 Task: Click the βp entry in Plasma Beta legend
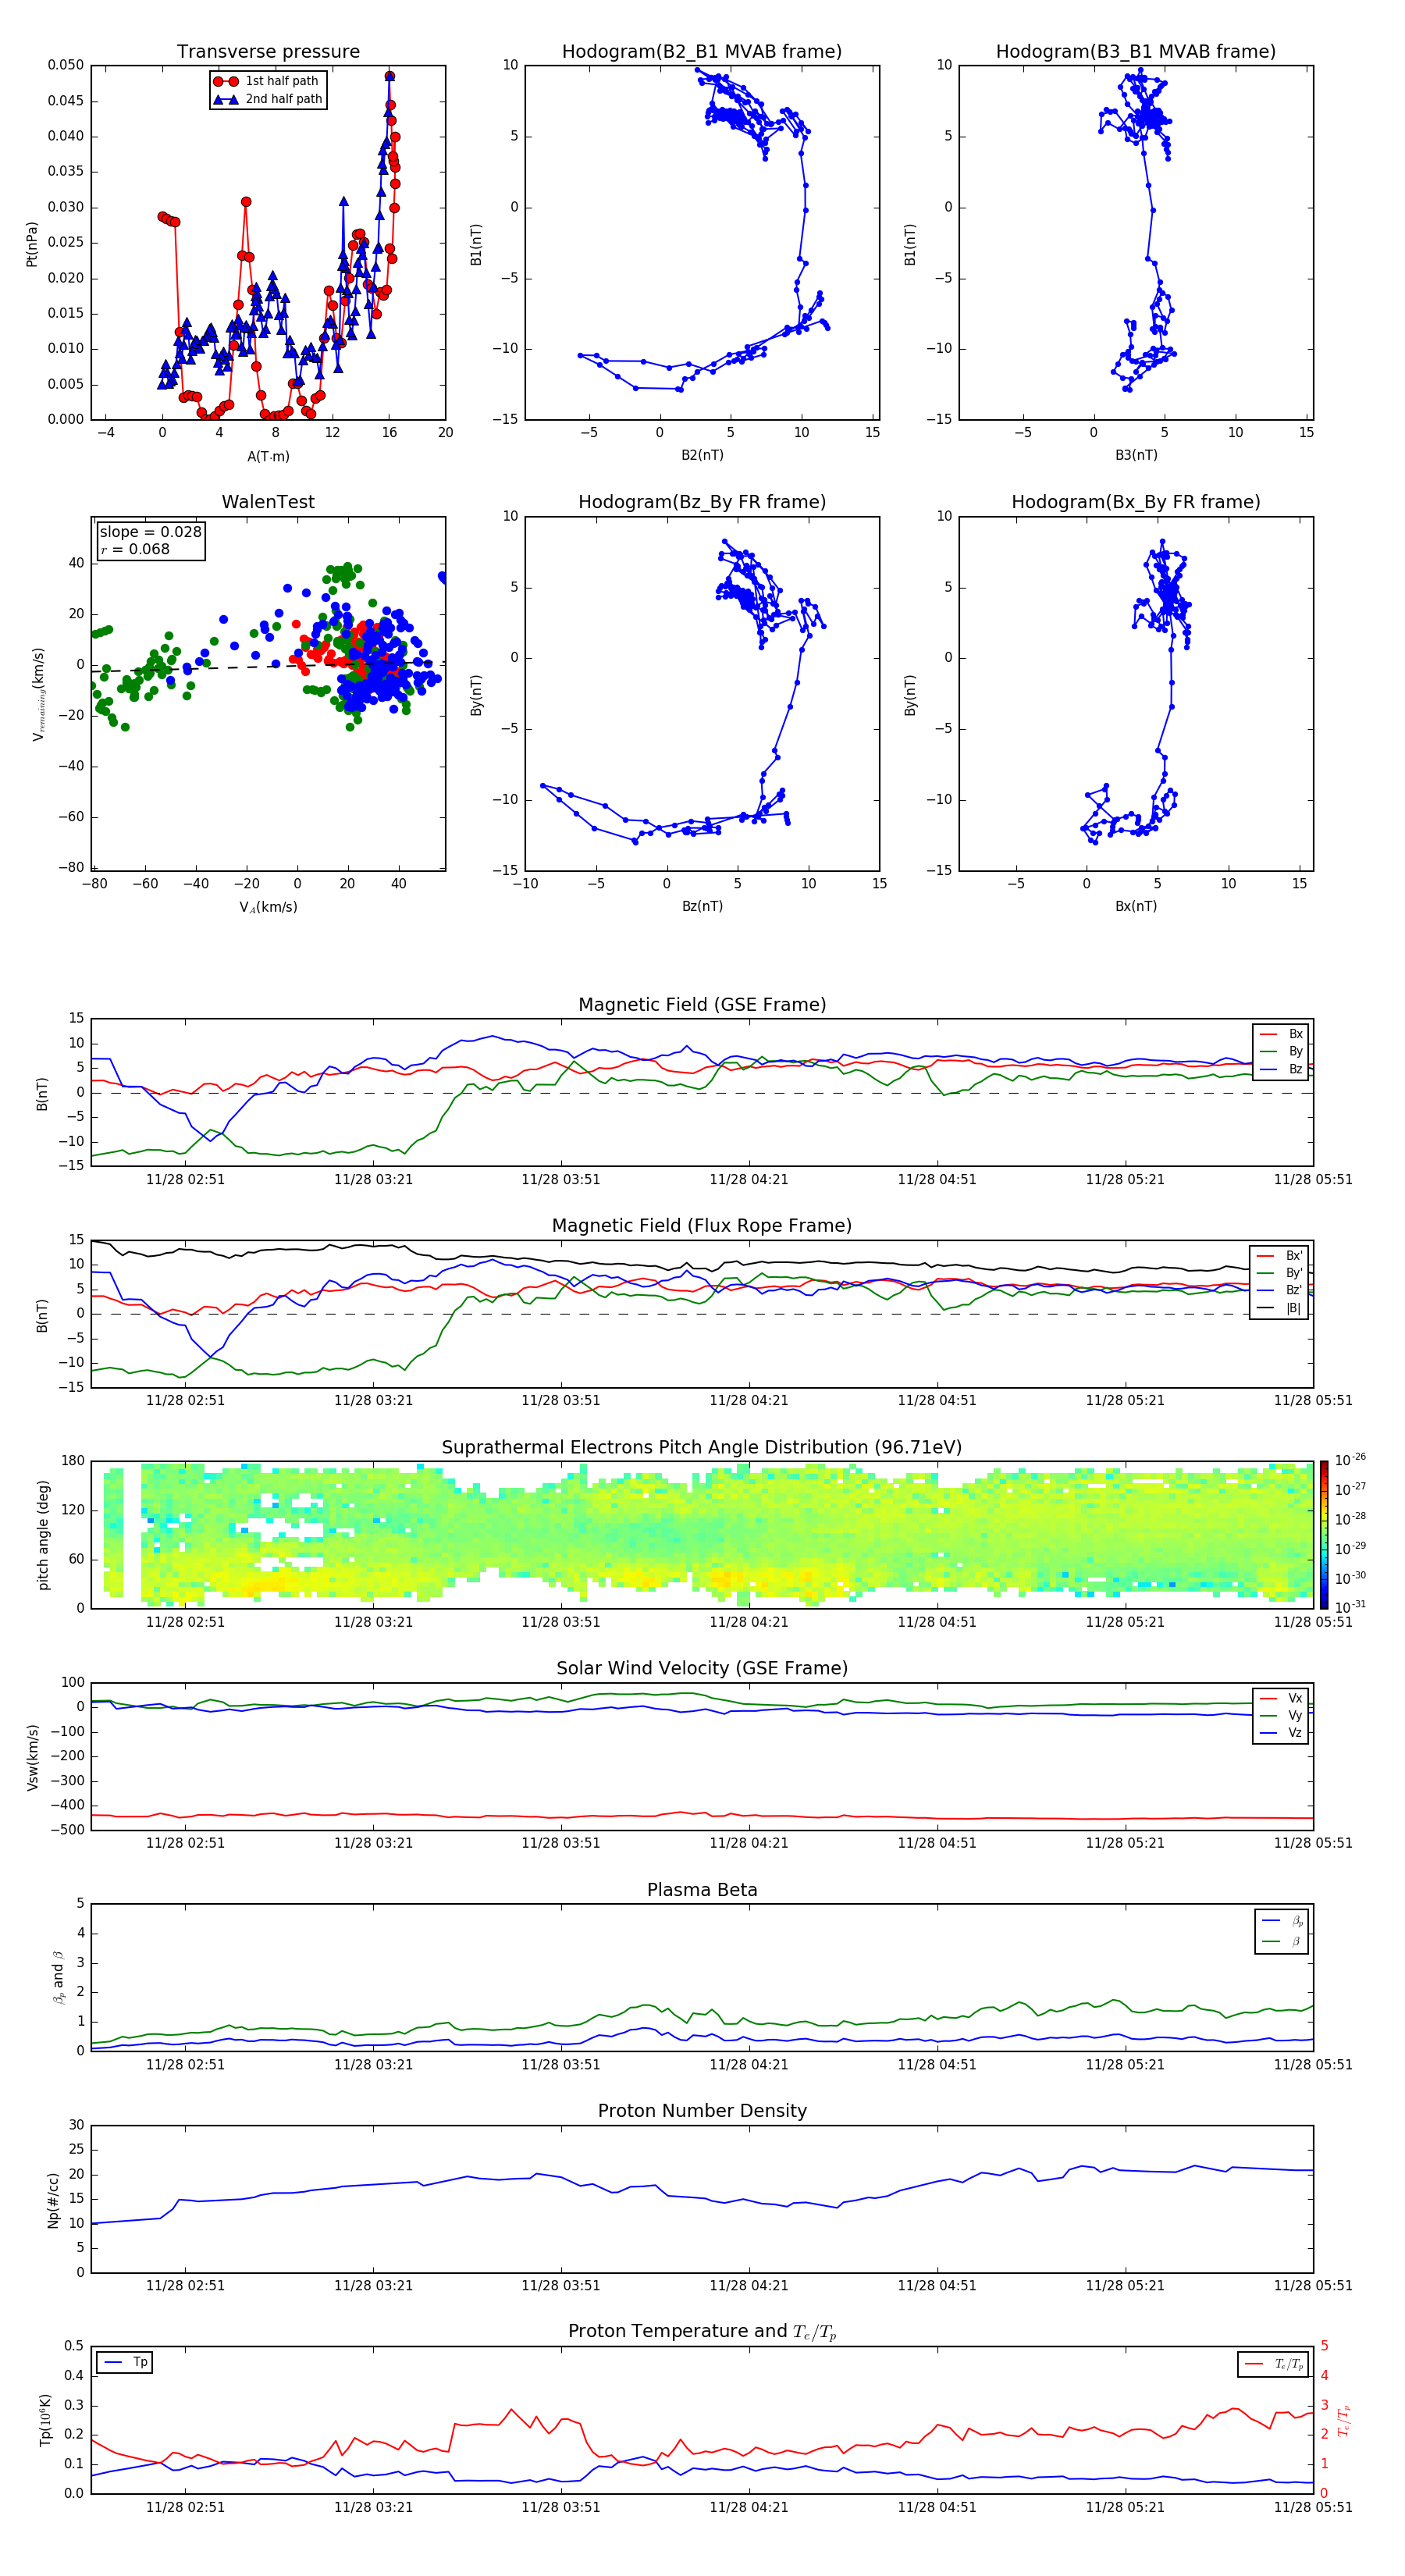click(x=1282, y=1920)
